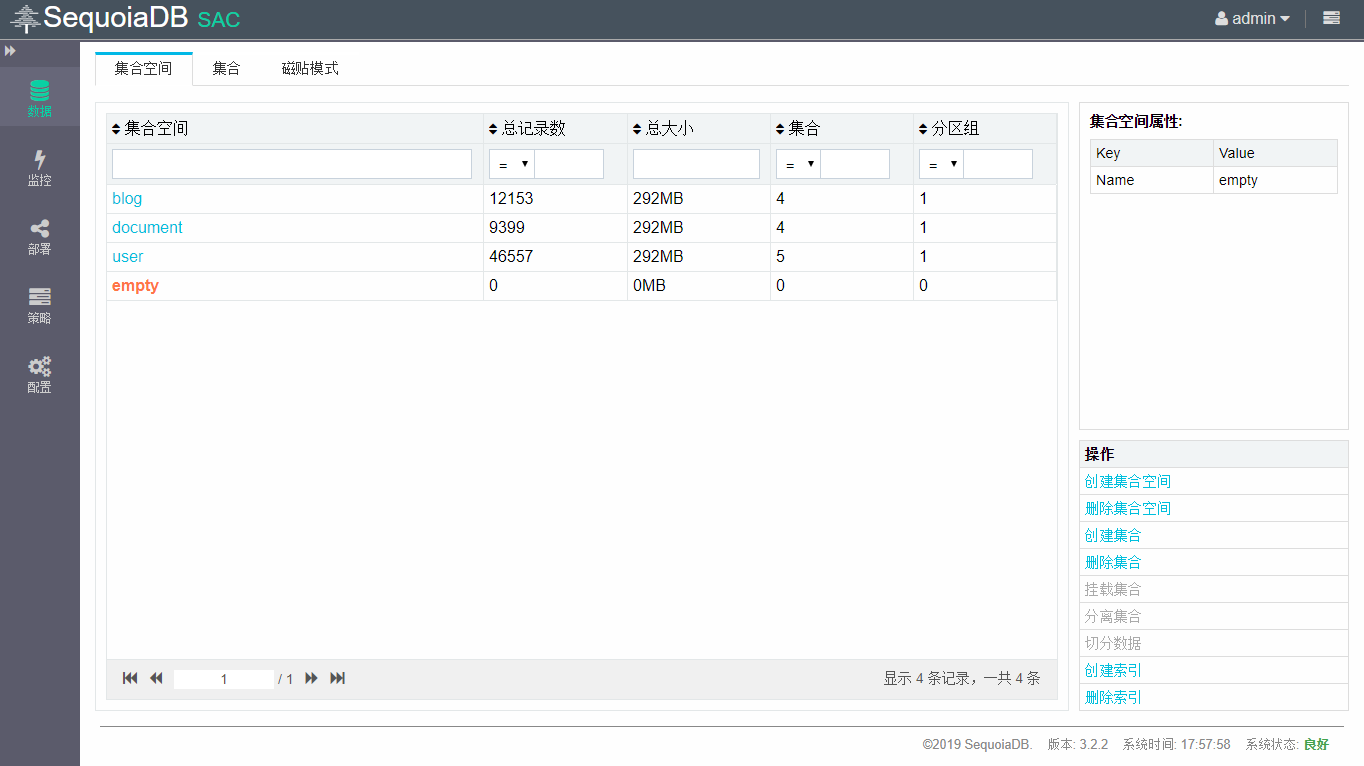Click the 46557 record count cell
The image size is (1364, 766).
[x=555, y=256]
